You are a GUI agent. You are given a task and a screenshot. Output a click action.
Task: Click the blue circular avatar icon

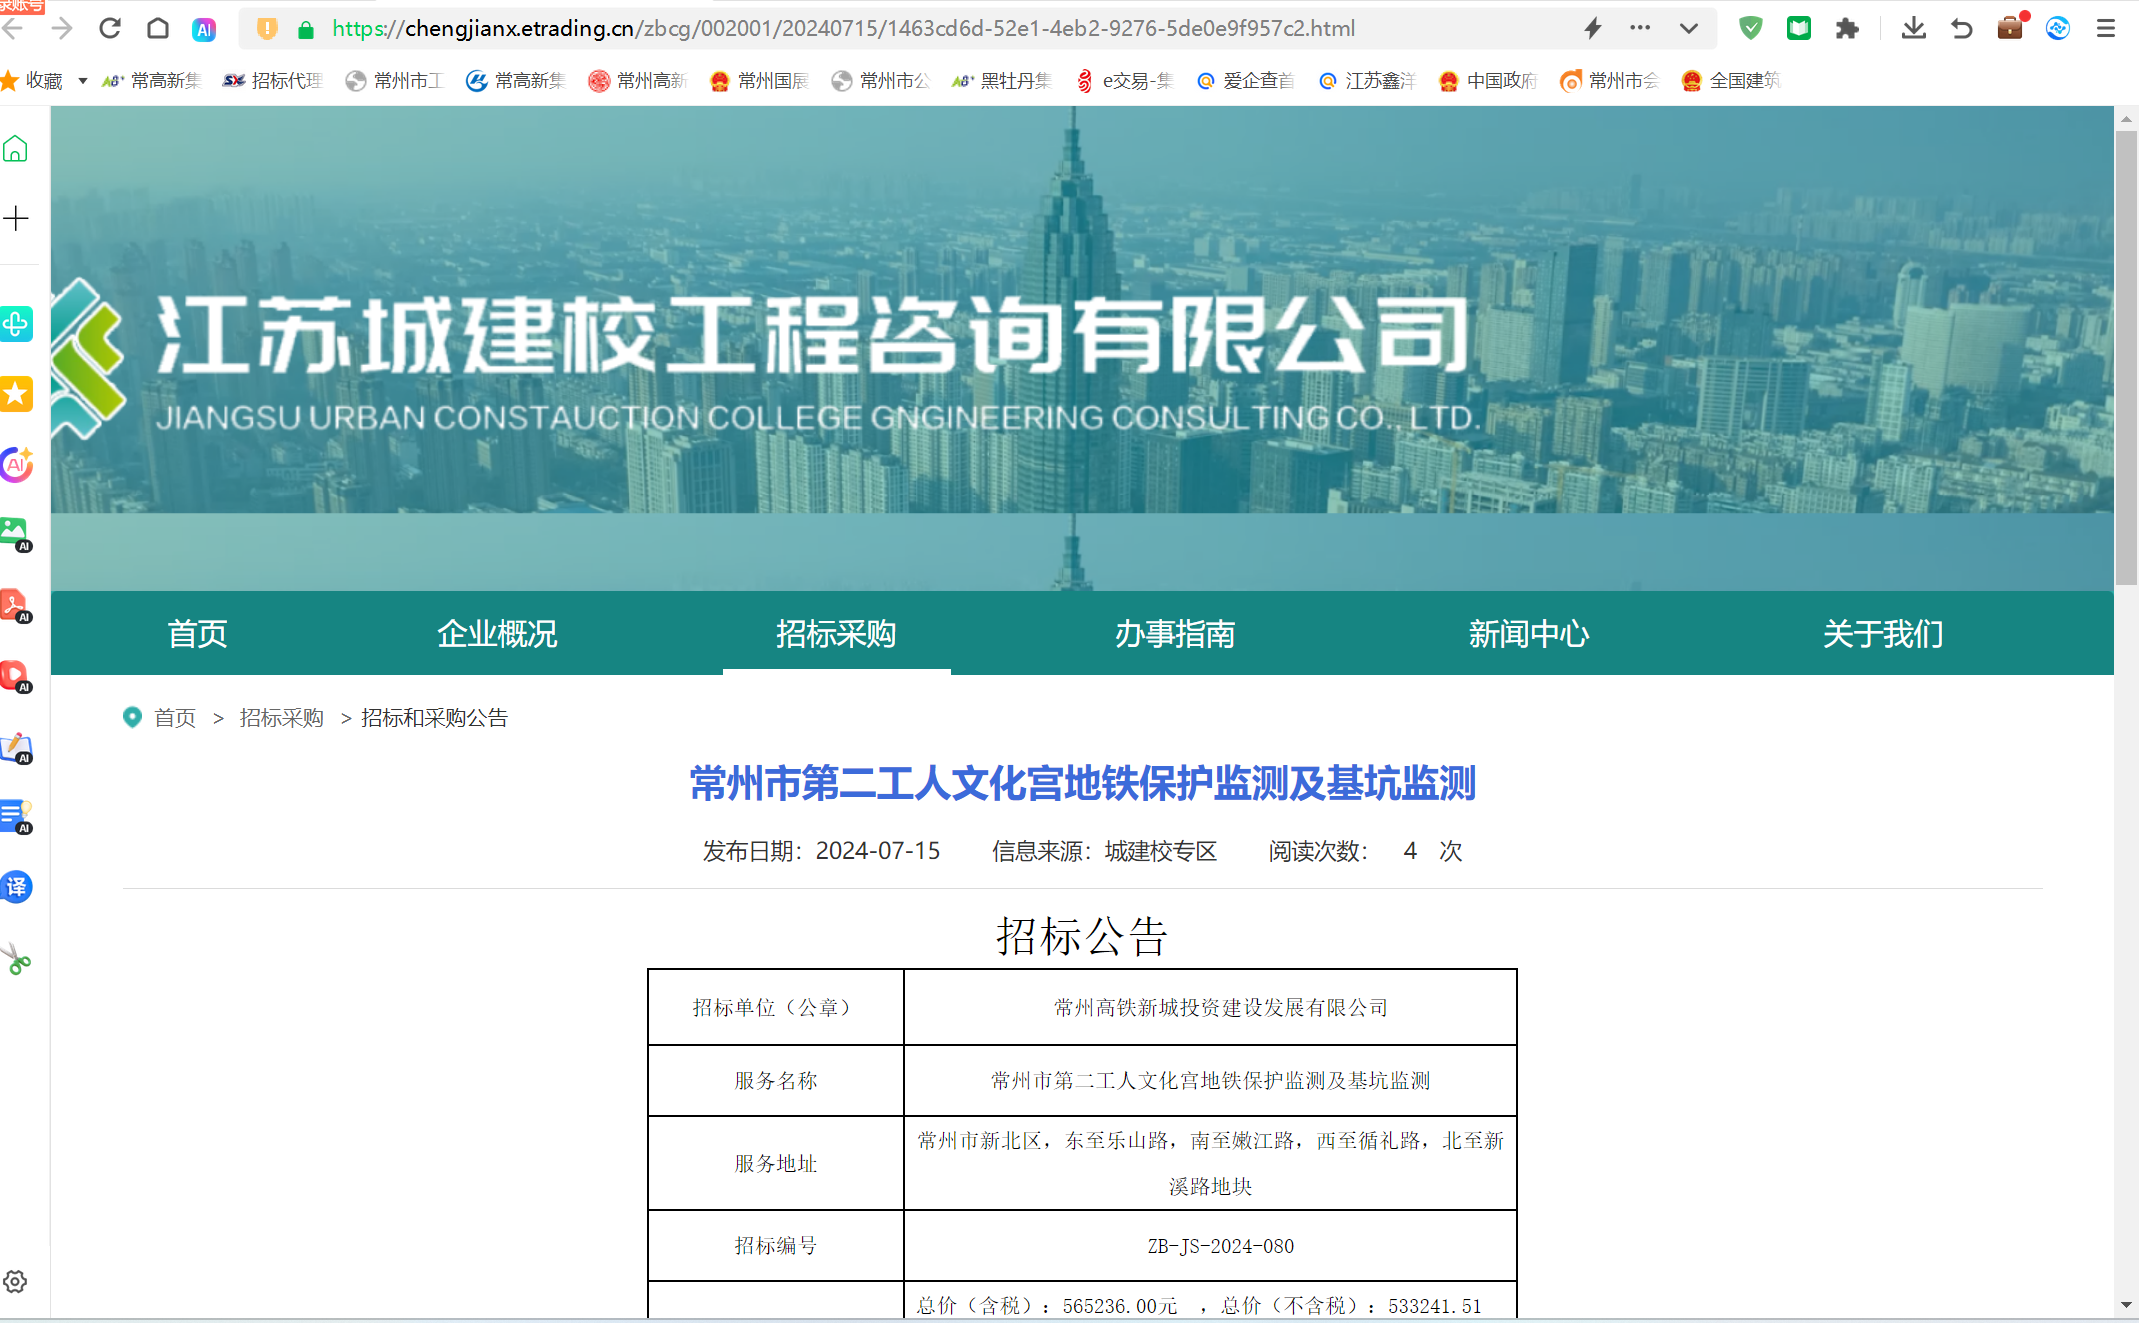pyautogui.click(x=2058, y=28)
